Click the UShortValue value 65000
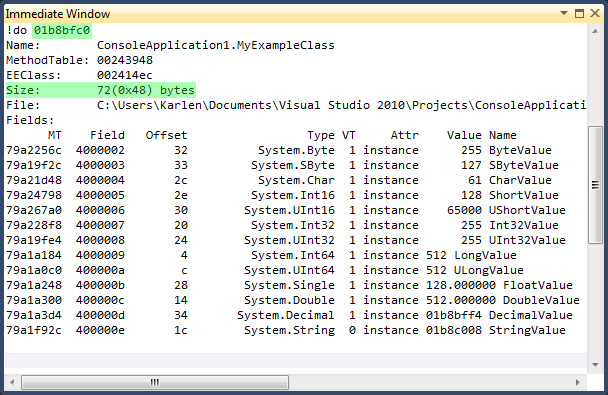The image size is (608, 395). pyautogui.click(x=464, y=210)
